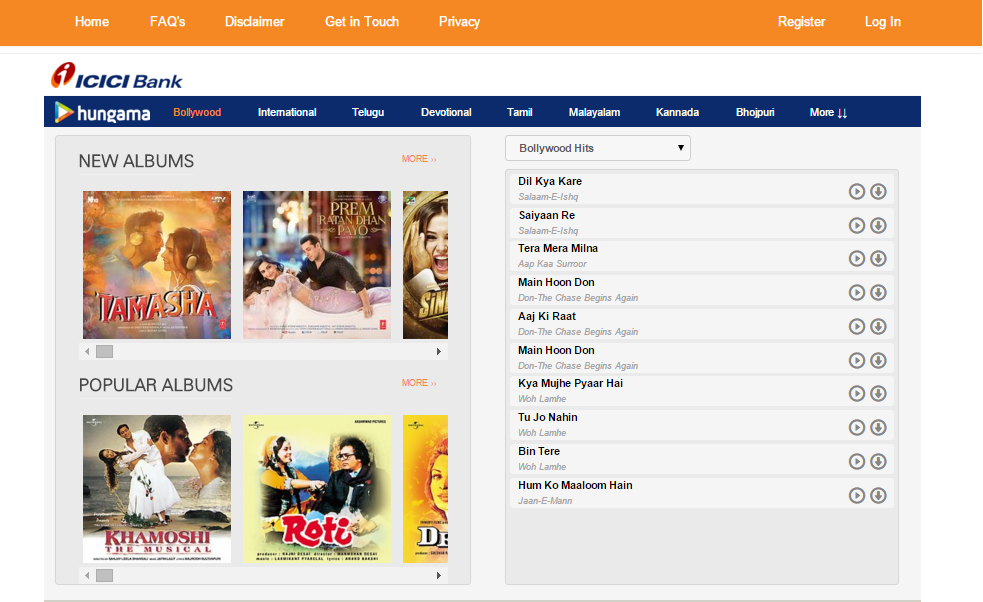Click Popular Albums scrollbar right arrow
Image resolution: width=983 pixels, height=602 pixels.
tap(439, 575)
